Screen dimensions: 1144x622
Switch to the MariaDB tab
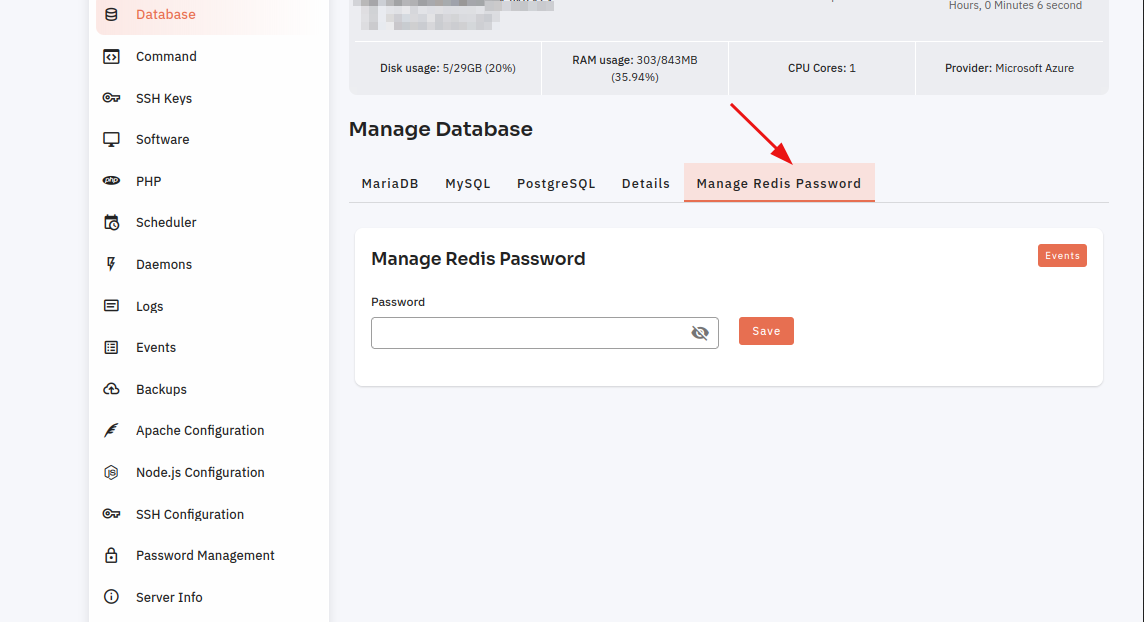(390, 184)
